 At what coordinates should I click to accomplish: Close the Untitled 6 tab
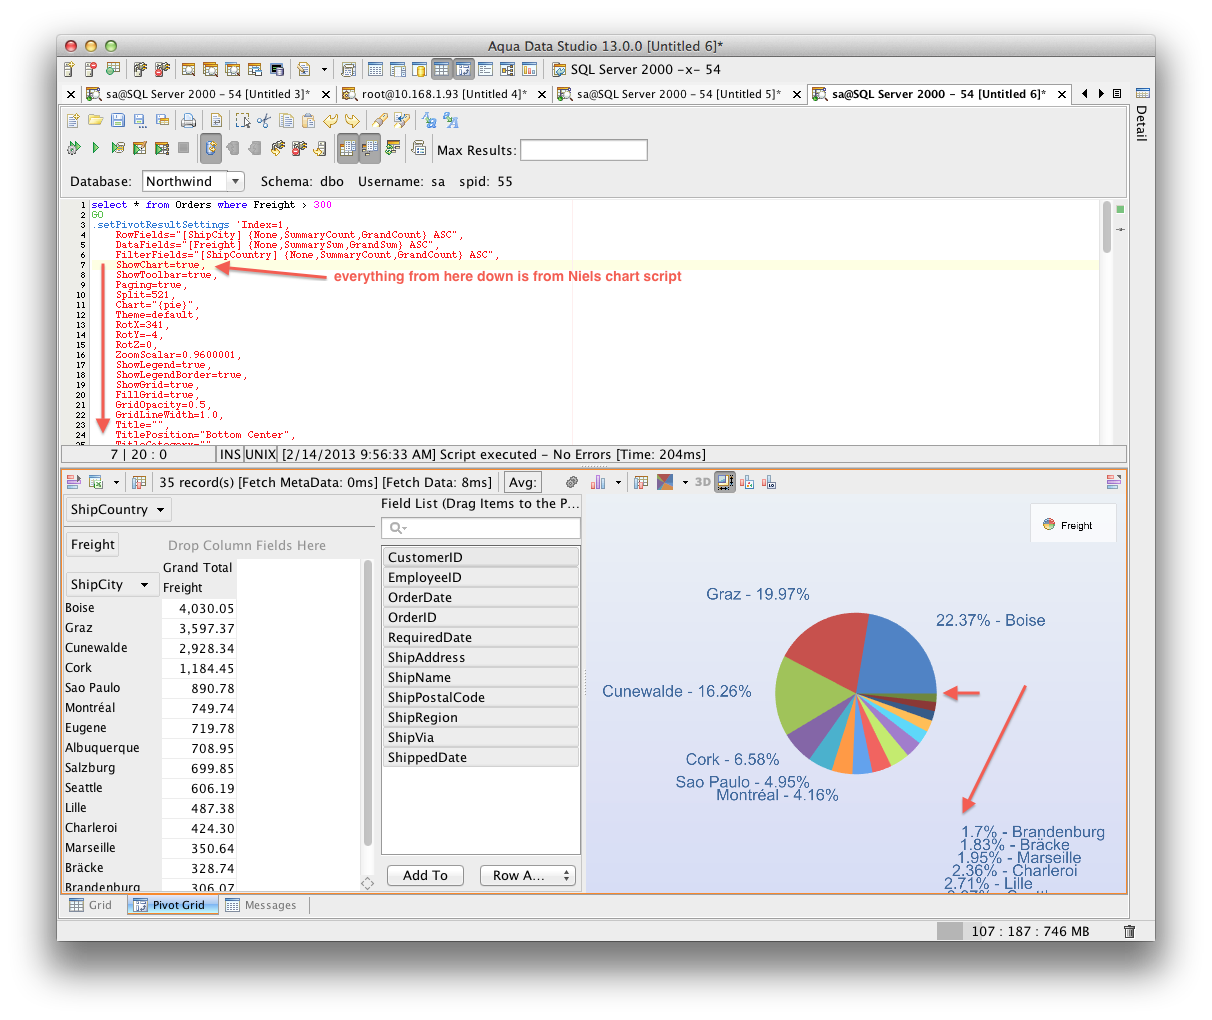pyautogui.click(x=1061, y=94)
